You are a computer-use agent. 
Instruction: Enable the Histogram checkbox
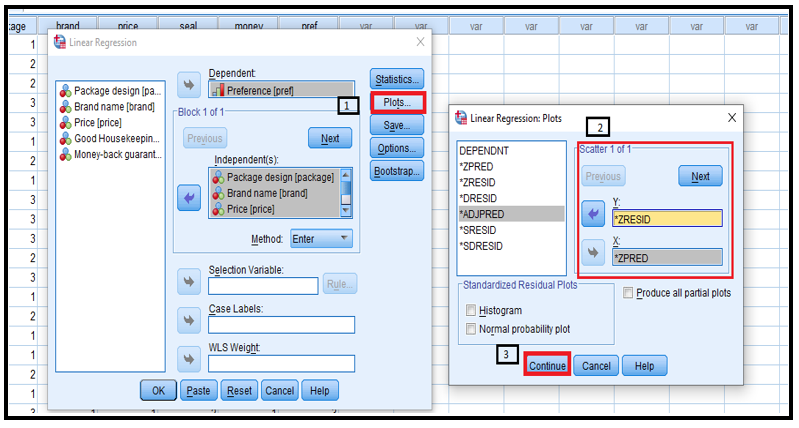[473, 311]
